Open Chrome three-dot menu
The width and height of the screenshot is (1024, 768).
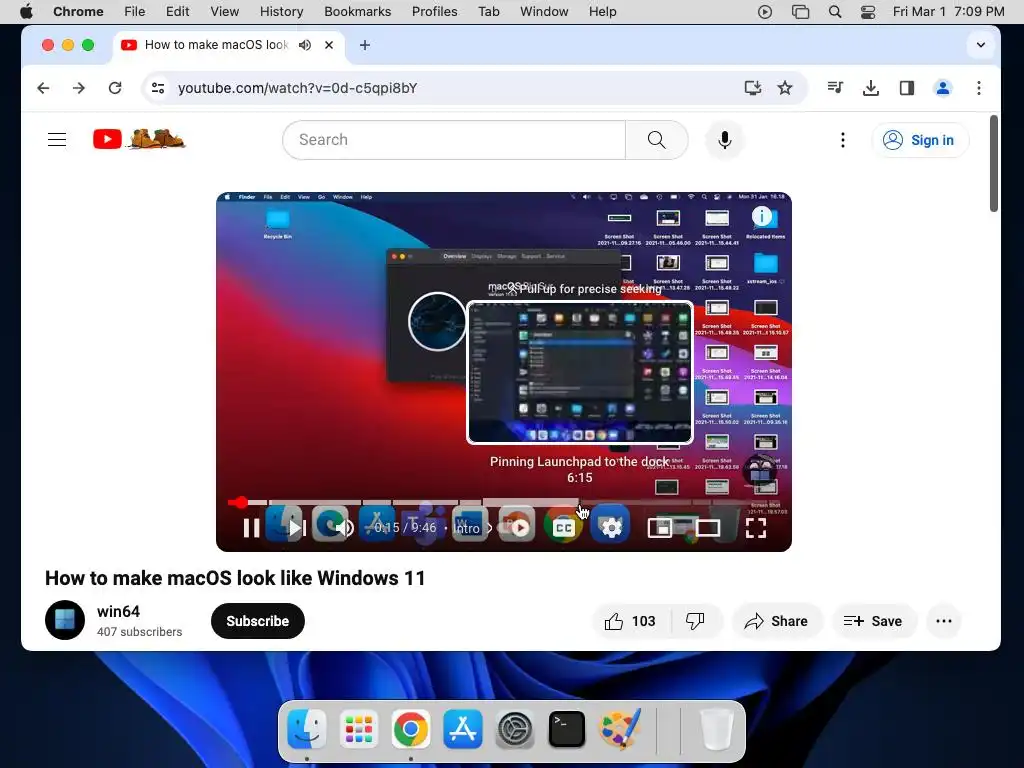[978, 88]
